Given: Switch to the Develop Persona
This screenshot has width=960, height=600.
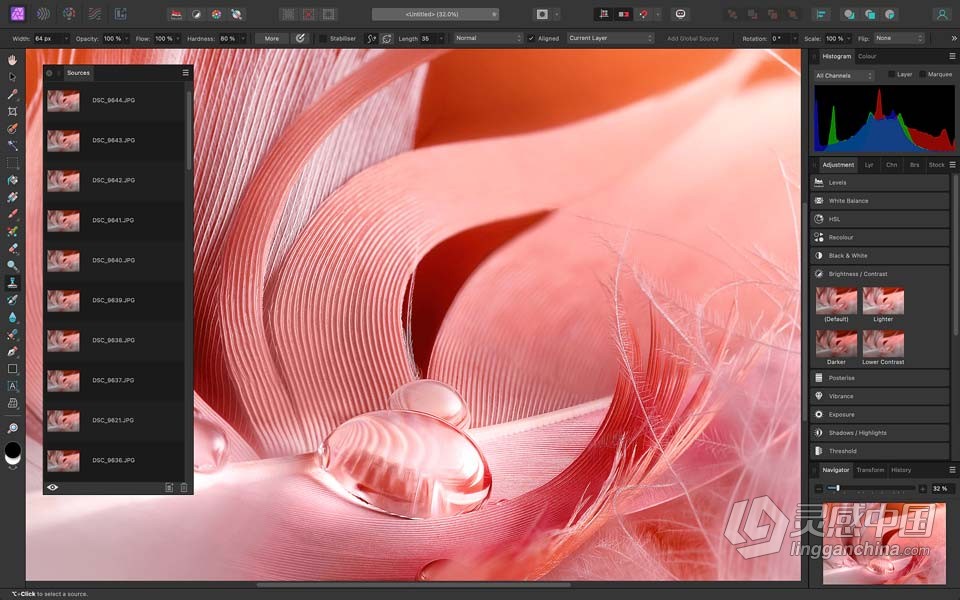Looking at the screenshot, I should coord(68,14).
